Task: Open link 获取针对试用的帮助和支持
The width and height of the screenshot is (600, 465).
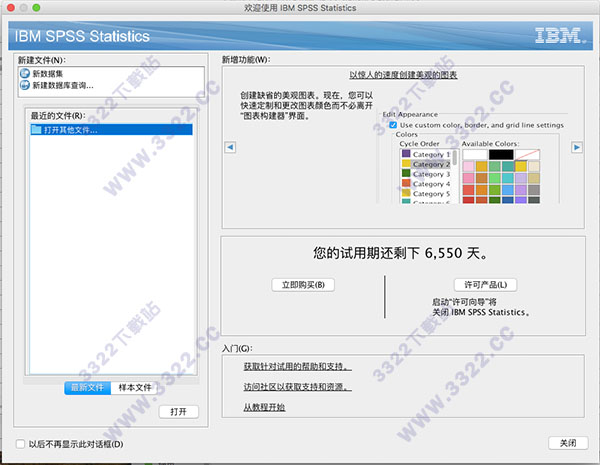Action: tap(297, 367)
